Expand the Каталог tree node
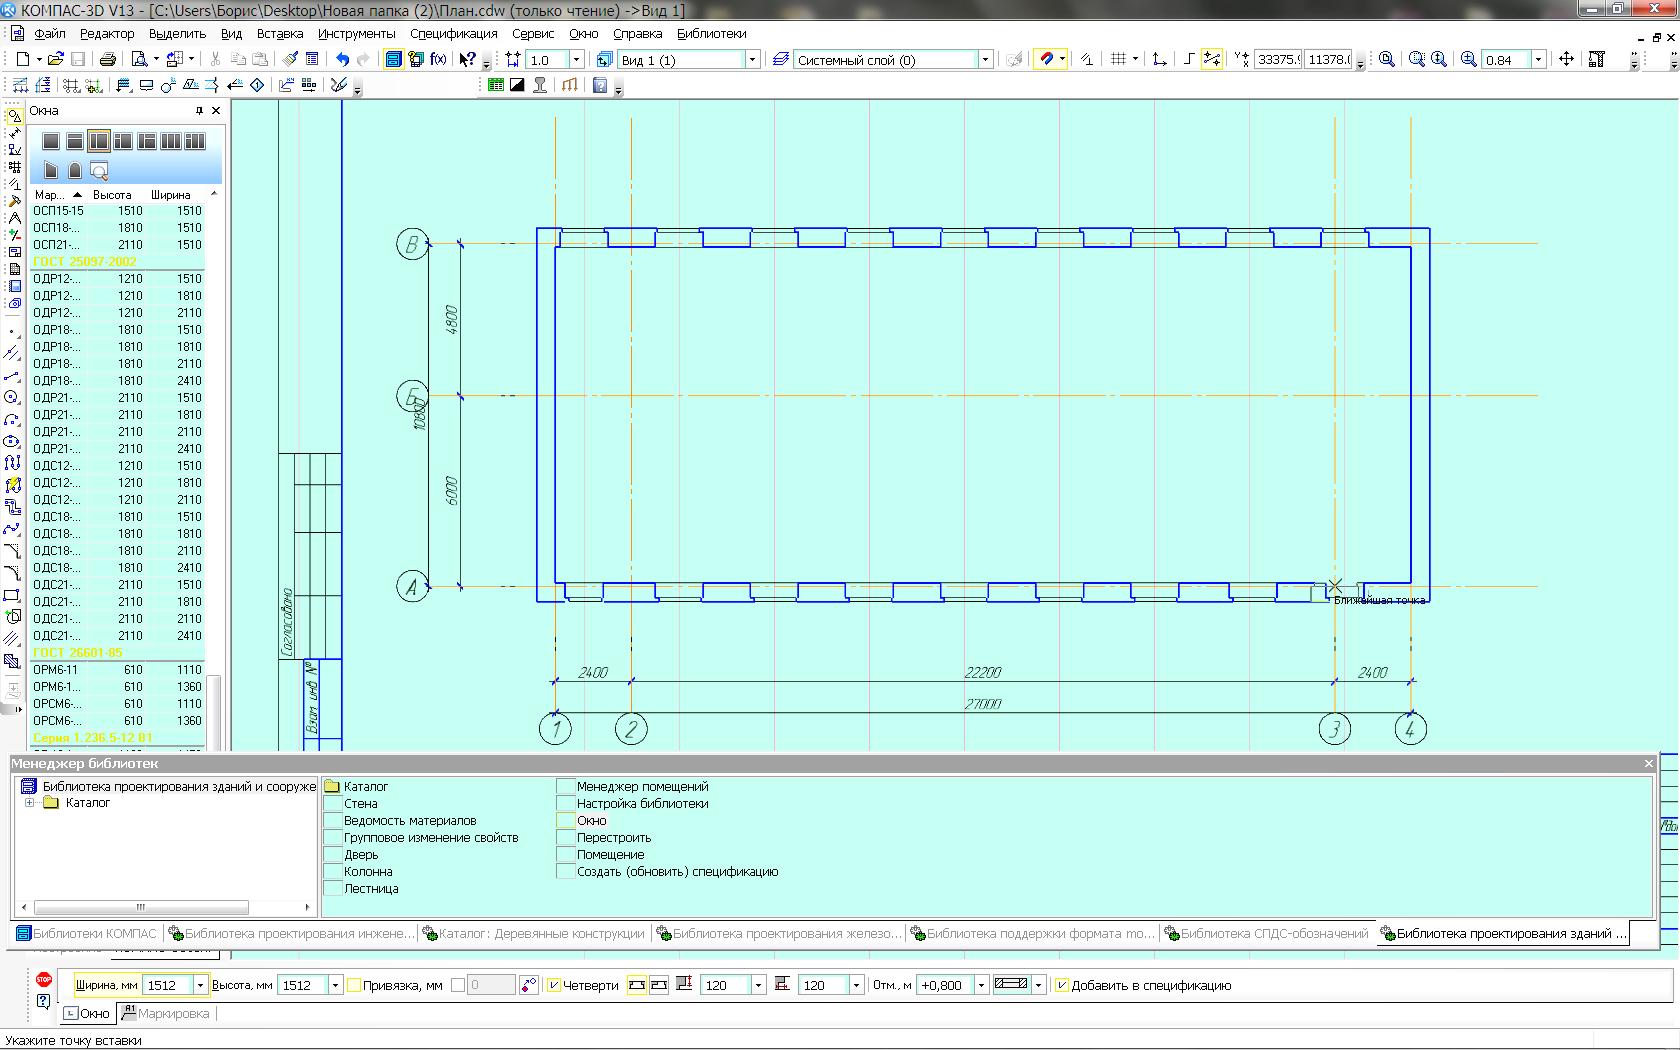 pos(30,803)
